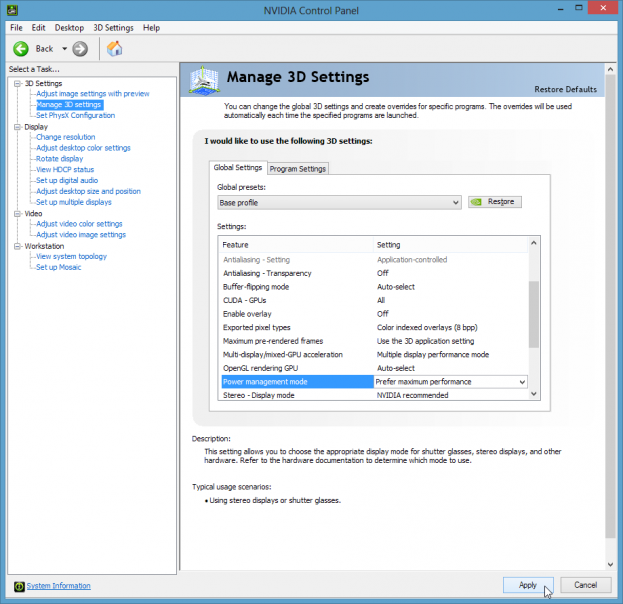Open Adjust video color settings
This screenshot has width=623, height=604.
point(79,224)
